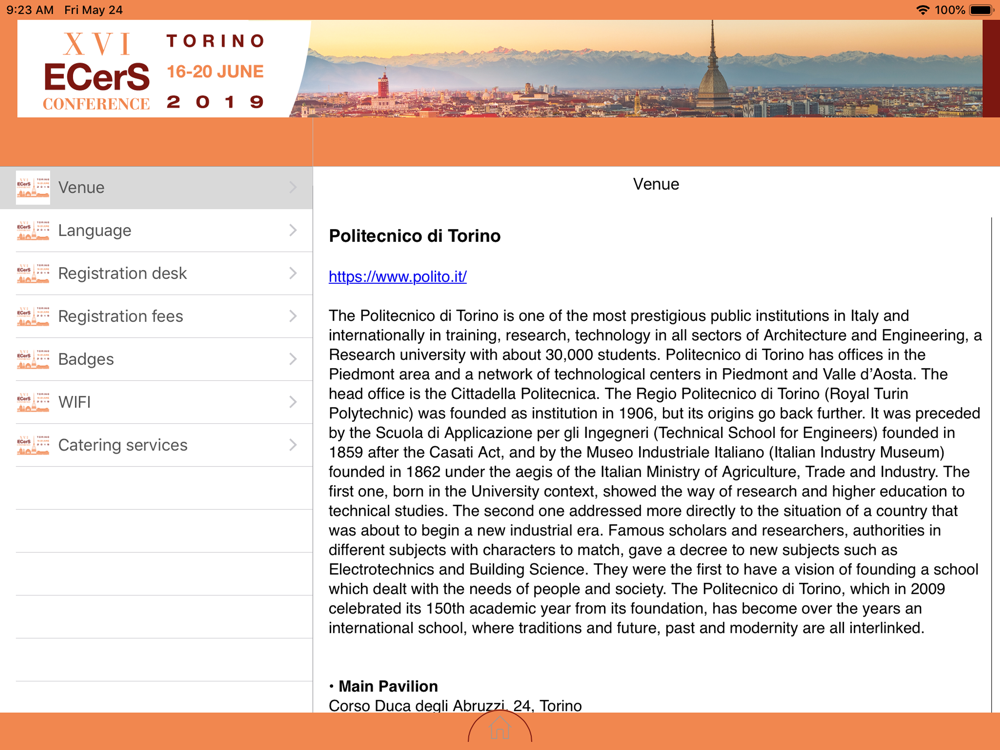The height and width of the screenshot is (750, 1000).
Task: Open the https://www.polito.it/ link
Action: tap(397, 277)
